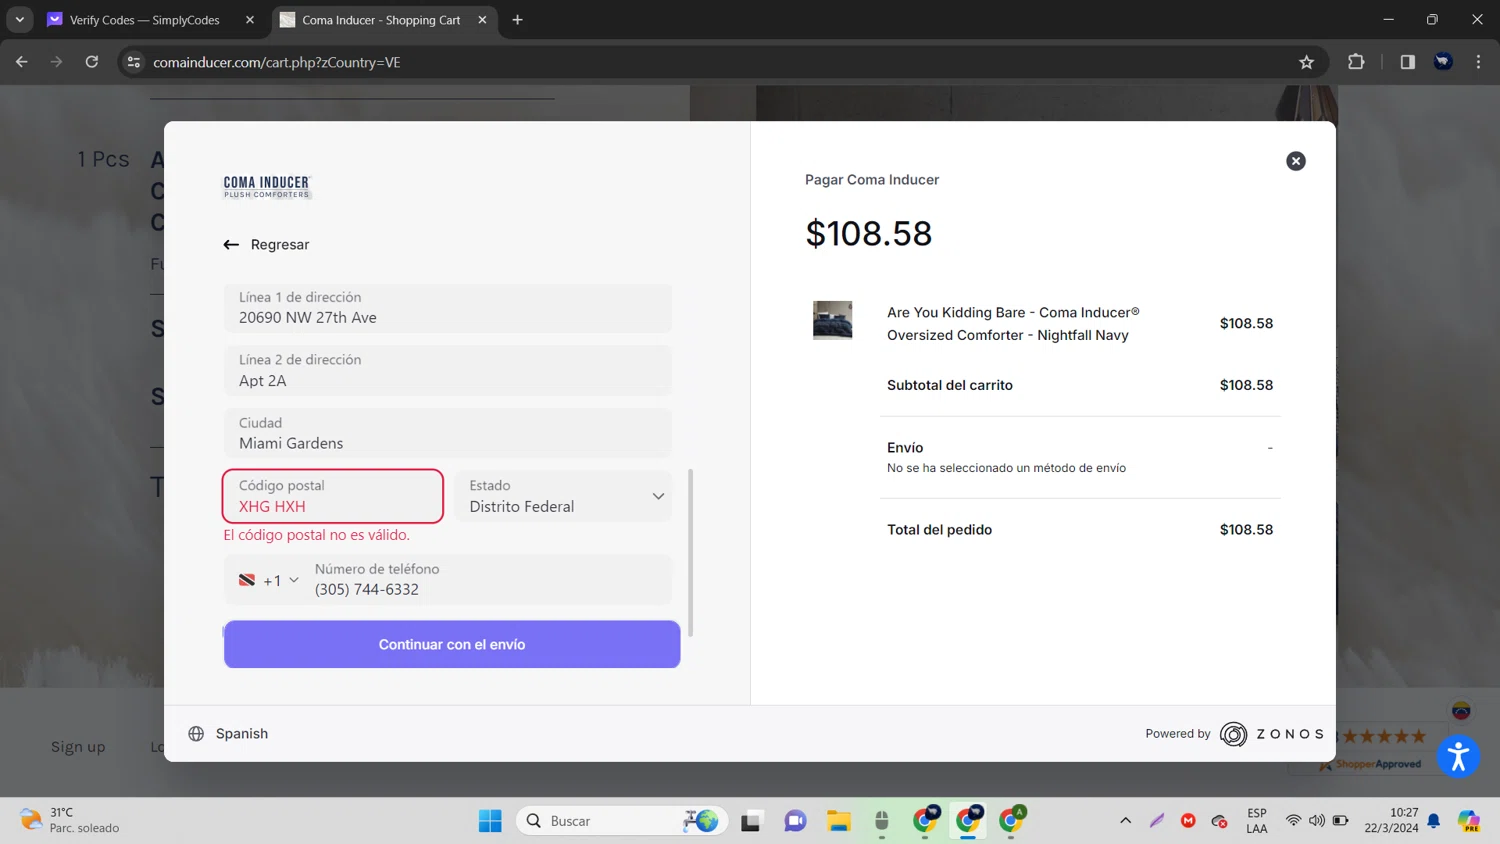The width and height of the screenshot is (1500, 844).
Task: Close the Coma Inducer tab
Action: pyautogui.click(x=482, y=20)
